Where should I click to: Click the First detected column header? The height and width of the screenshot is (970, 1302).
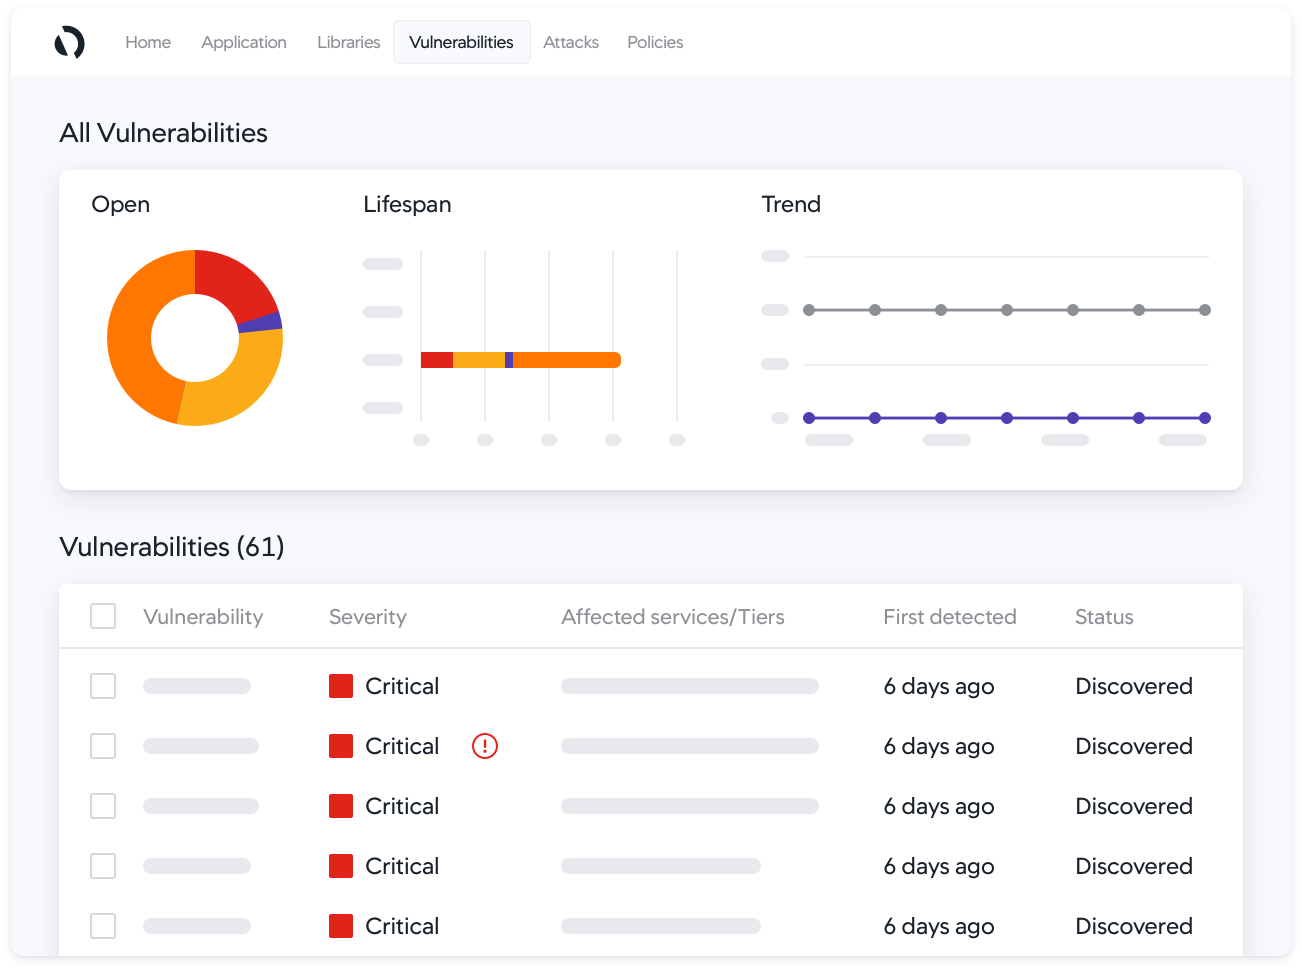pyautogui.click(x=950, y=617)
